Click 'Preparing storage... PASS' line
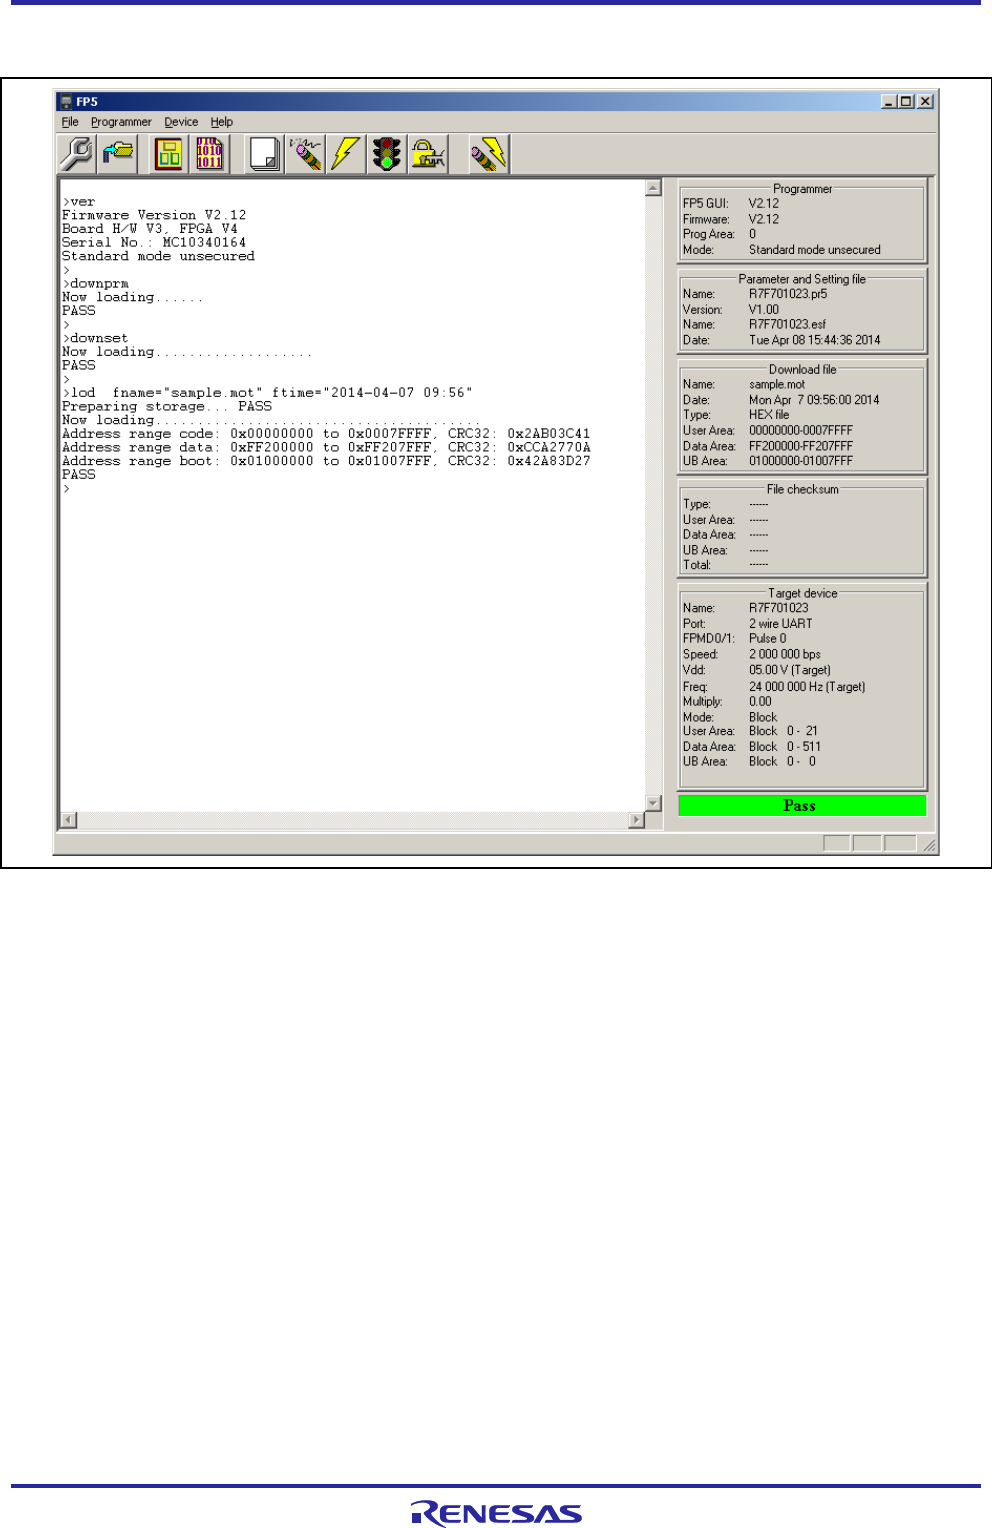This screenshot has width=992, height=1528. [167, 406]
